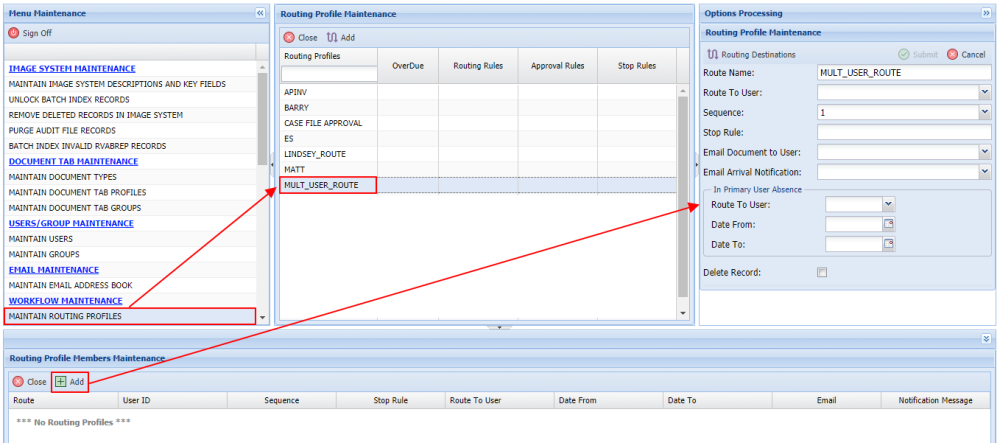Click the Approval Rules column header
This screenshot has width=1000, height=443.
[557, 66]
